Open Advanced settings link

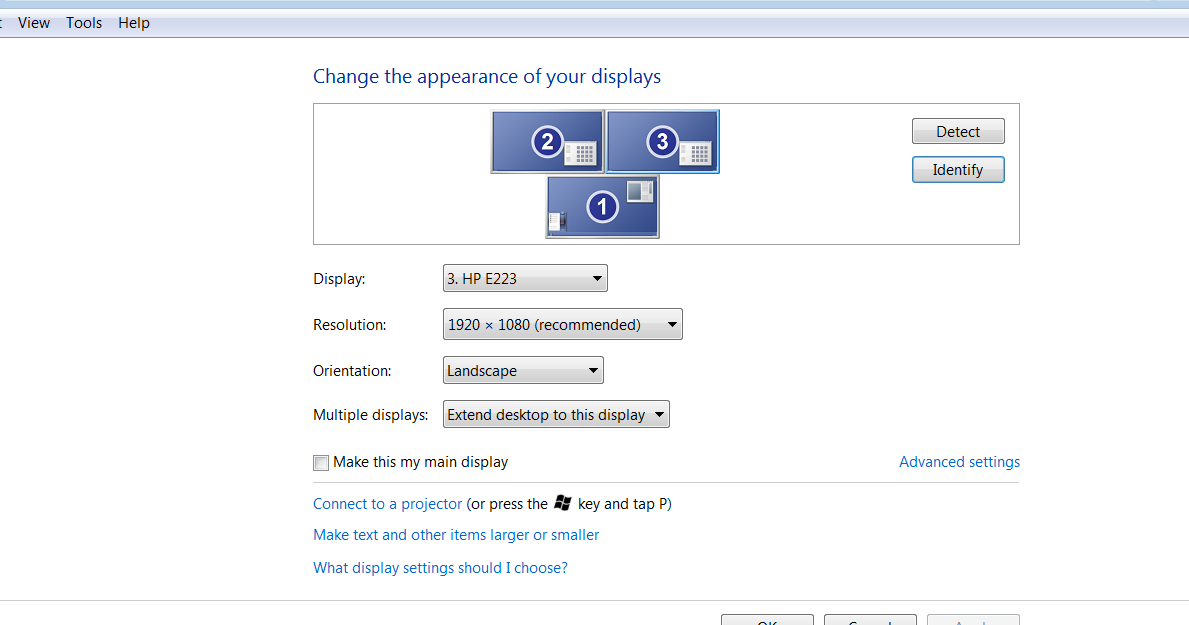(959, 461)
